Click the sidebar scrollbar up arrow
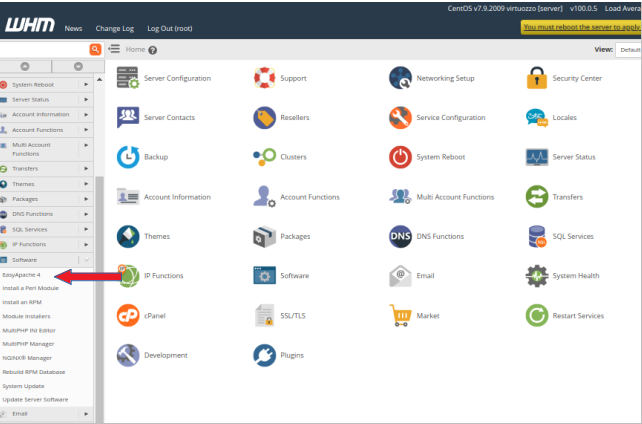This screenshot has width=642, height=424. 99,79
